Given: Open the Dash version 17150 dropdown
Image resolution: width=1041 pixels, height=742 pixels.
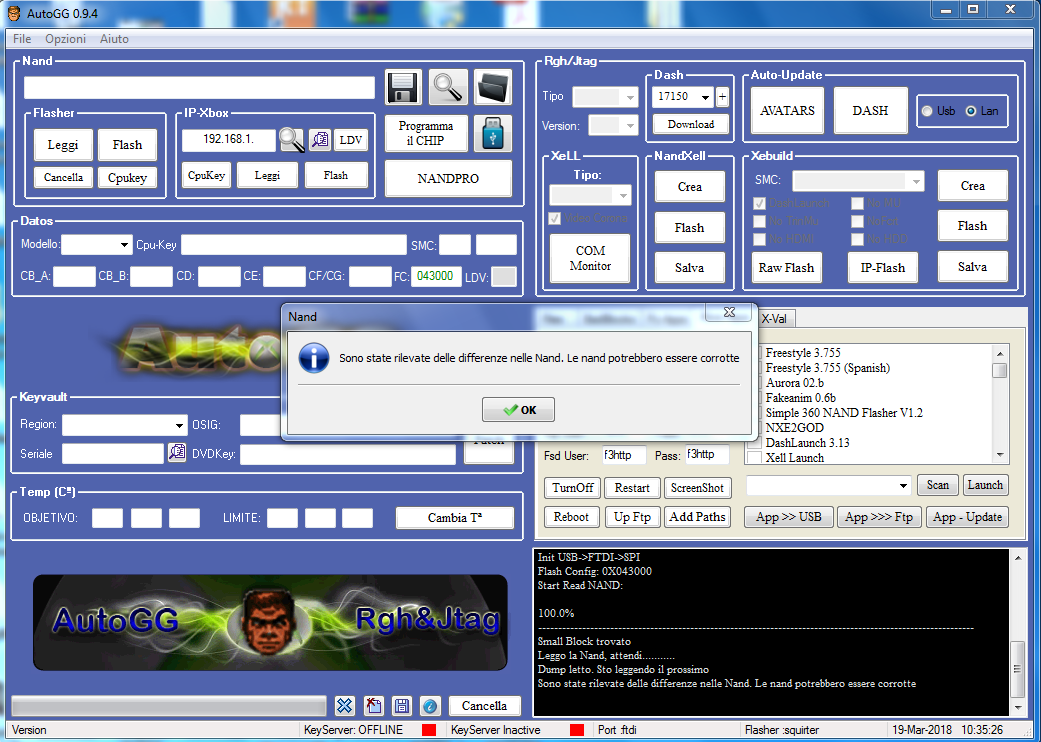Looking at the screenshot, I should pyautogui.click(x=705, y=97).
